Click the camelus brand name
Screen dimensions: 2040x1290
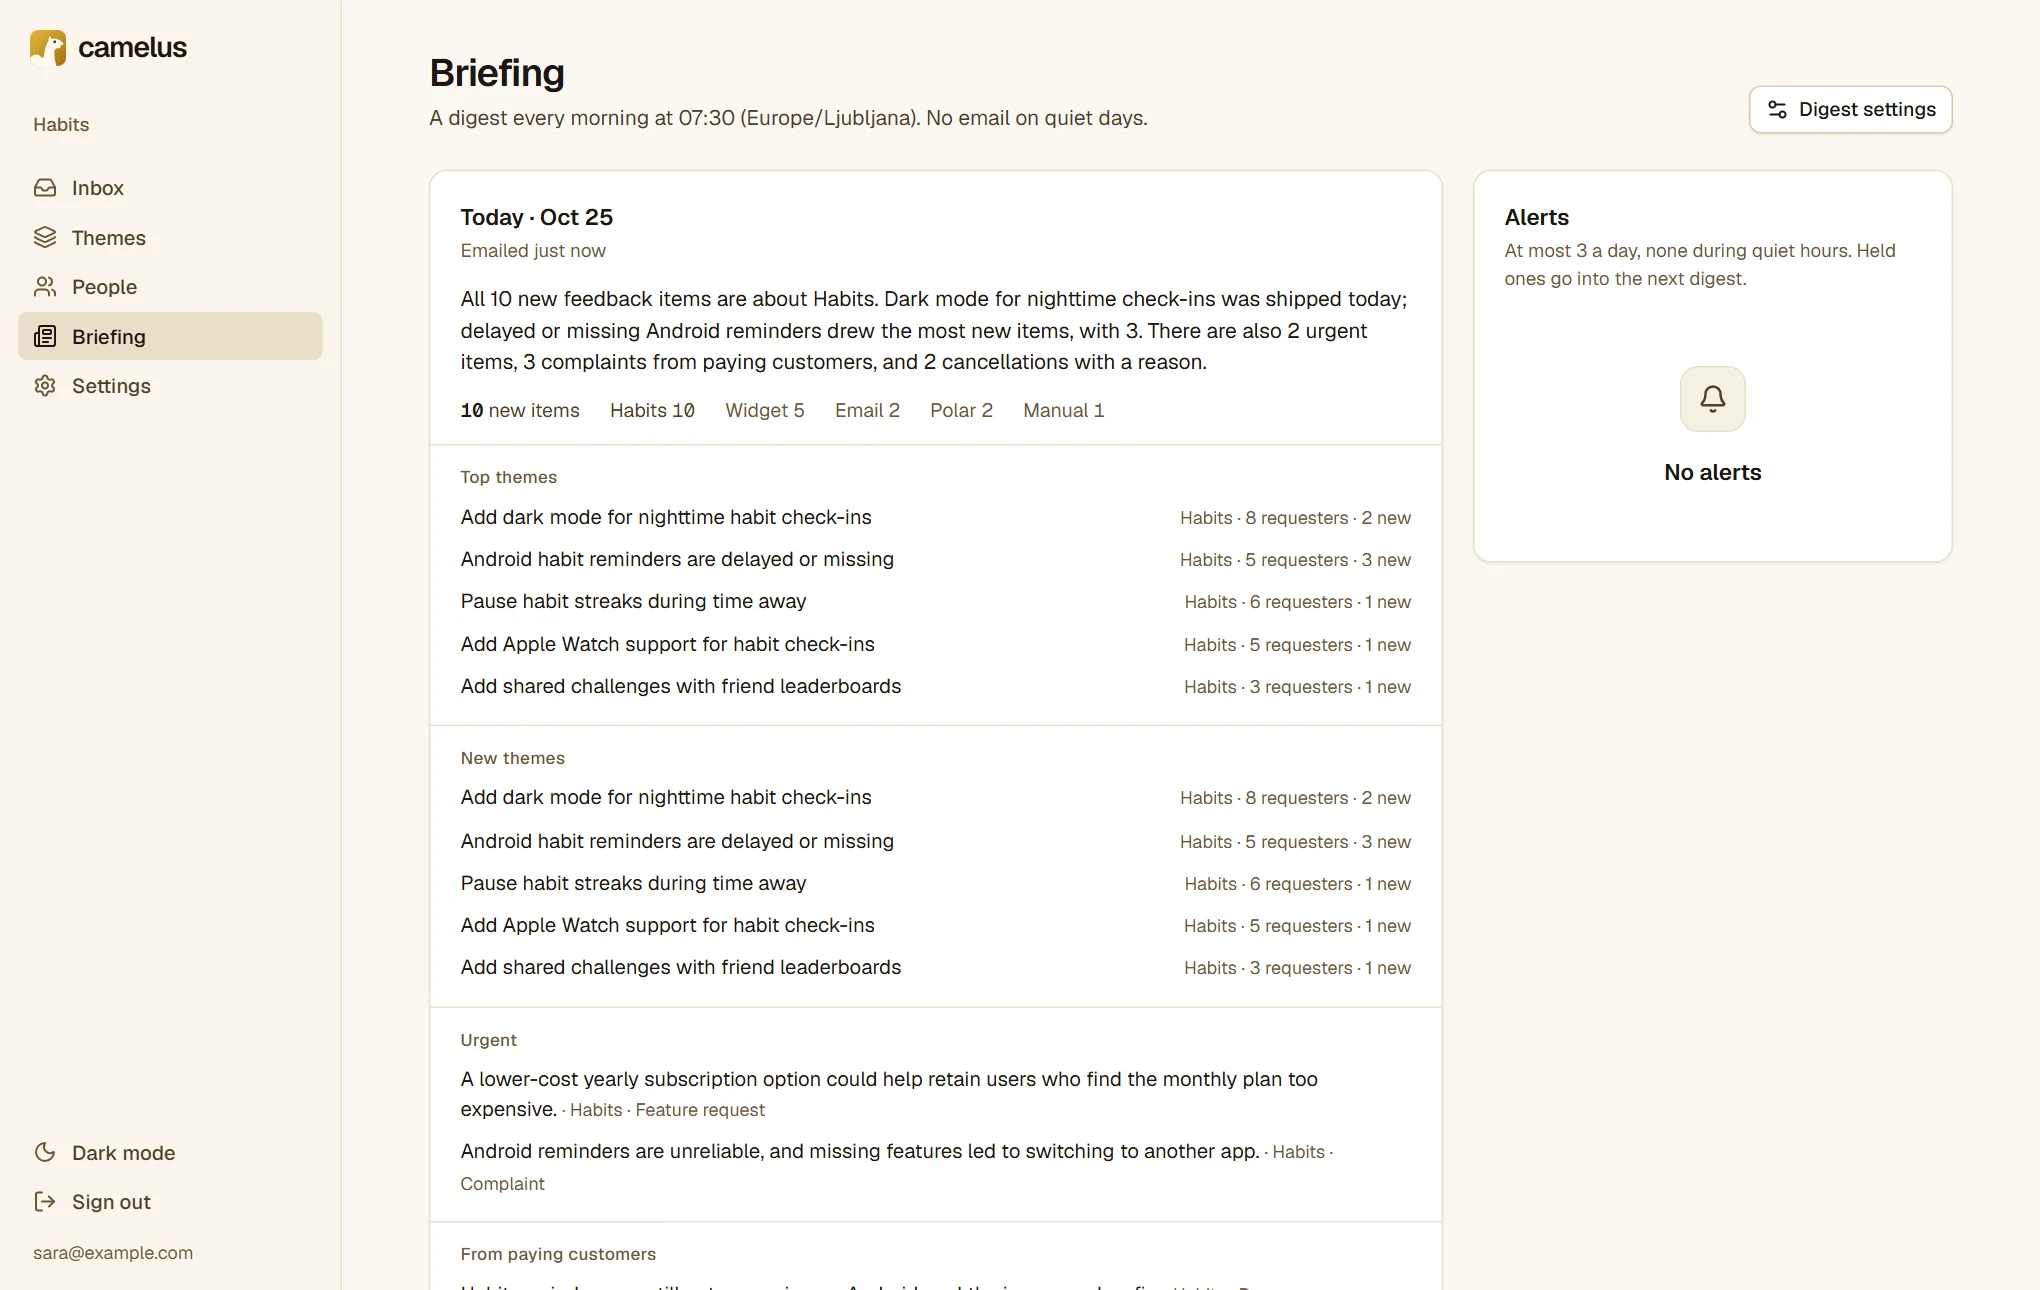pyautogui.click(x=132, y=48)
